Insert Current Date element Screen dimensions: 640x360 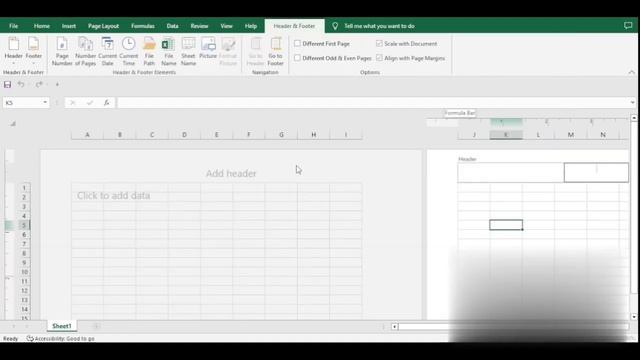[x=107, y=51]
